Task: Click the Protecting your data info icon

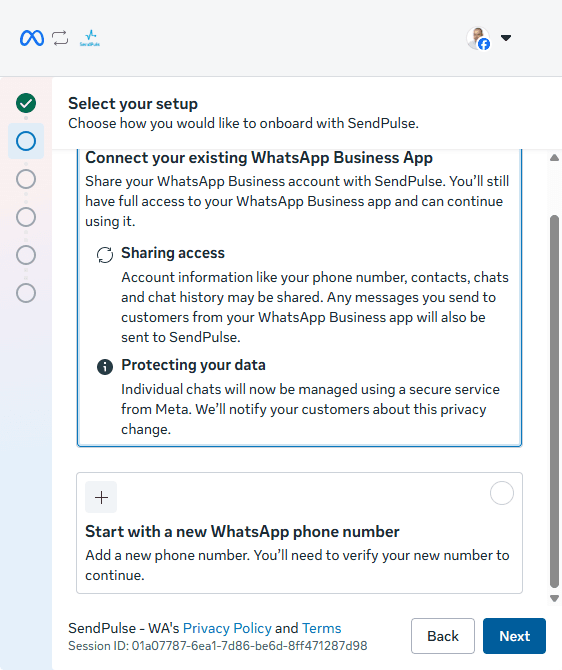Action: (105, 367)
